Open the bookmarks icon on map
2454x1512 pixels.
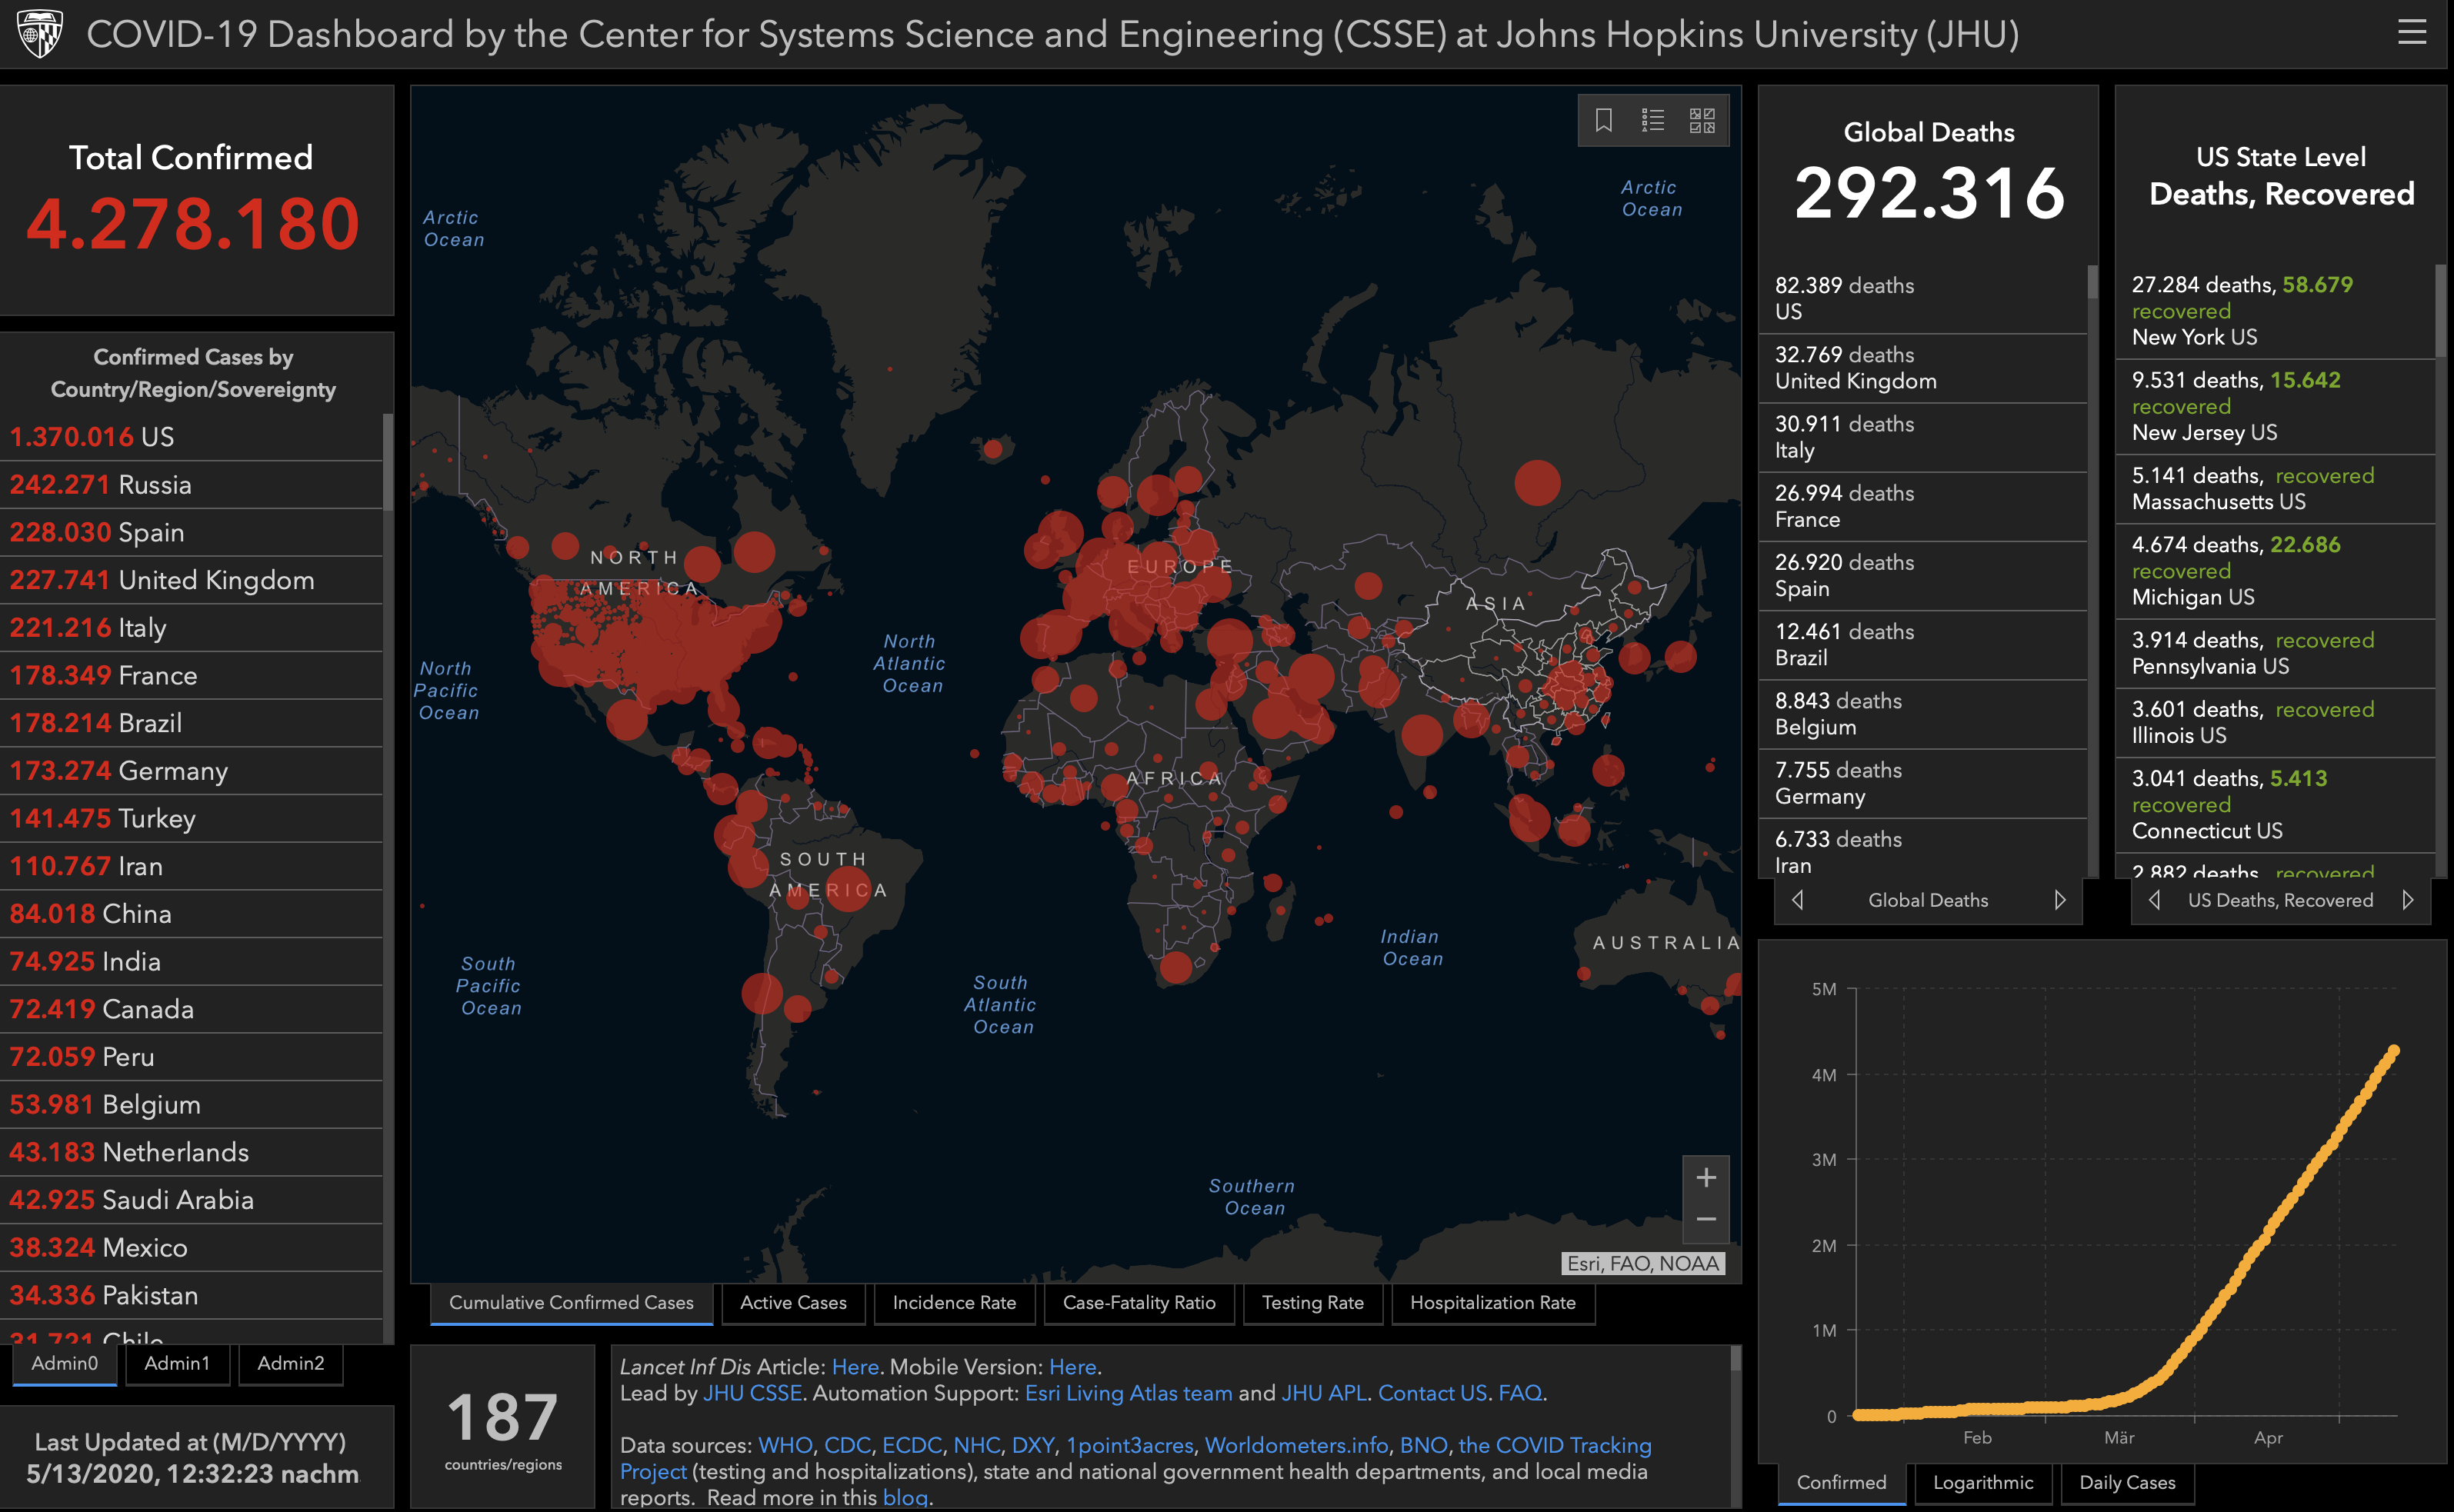coord(1603,121)
